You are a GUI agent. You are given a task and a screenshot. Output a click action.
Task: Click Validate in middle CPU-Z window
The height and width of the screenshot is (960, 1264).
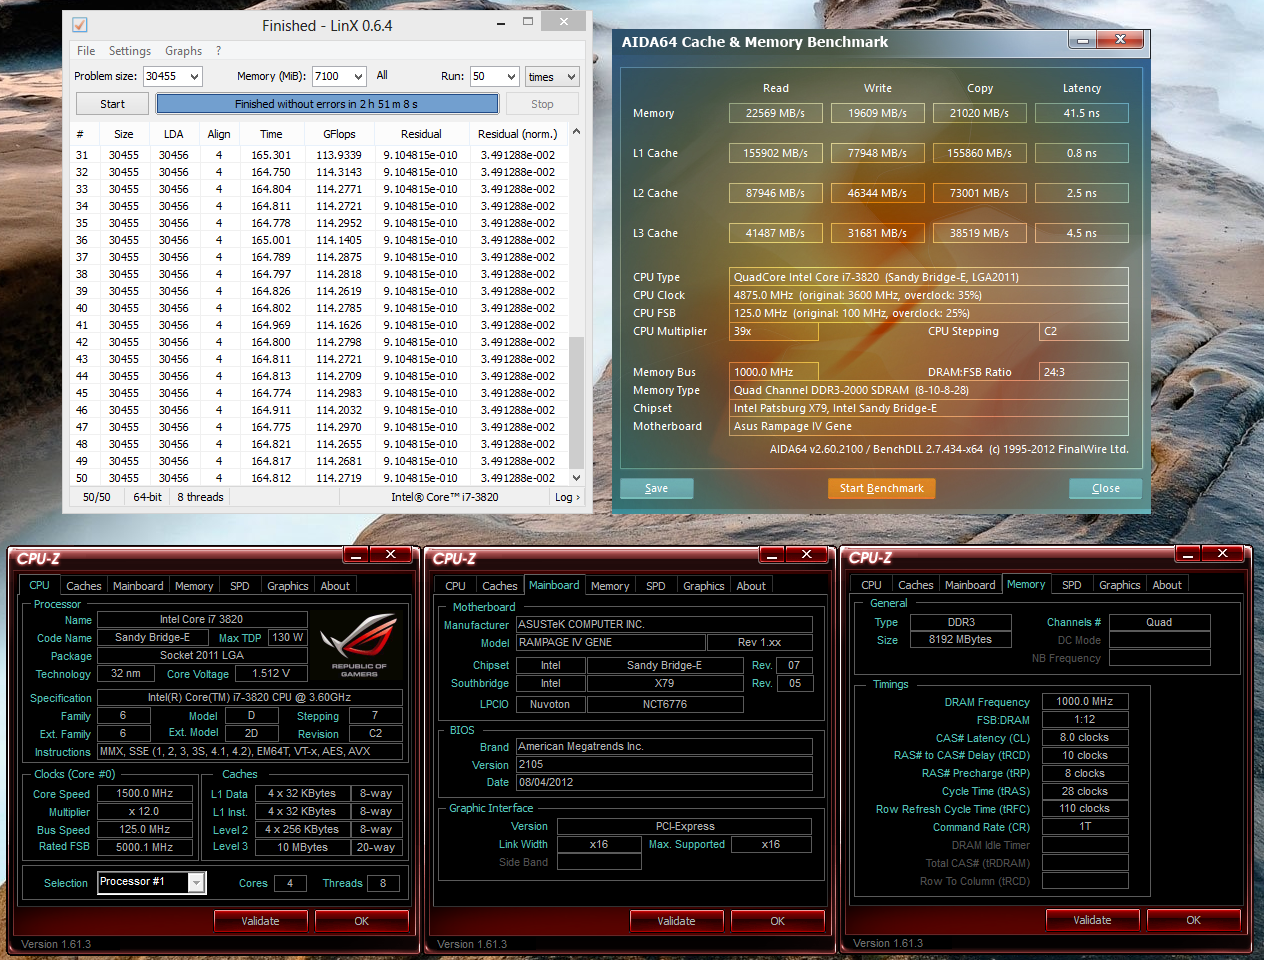coord(676,921)
